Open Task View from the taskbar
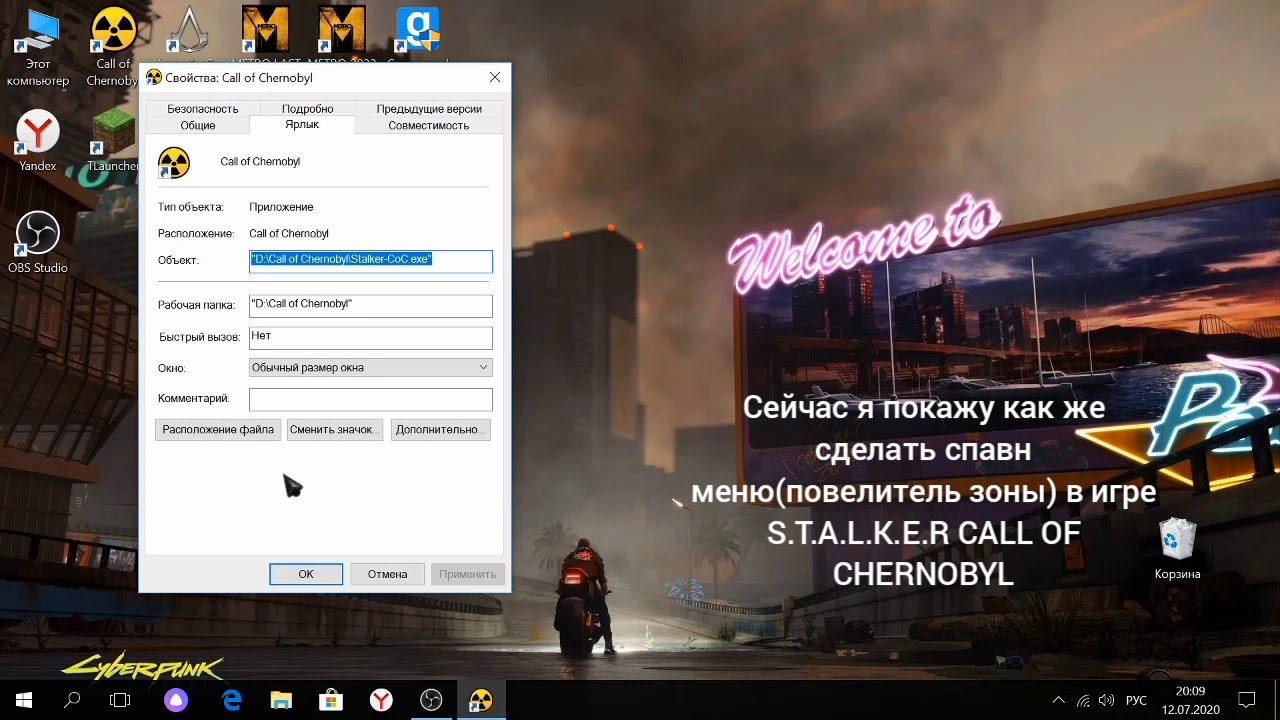Screen dimensions: 1280x720 pyautogui.click(x=120, y=700)
